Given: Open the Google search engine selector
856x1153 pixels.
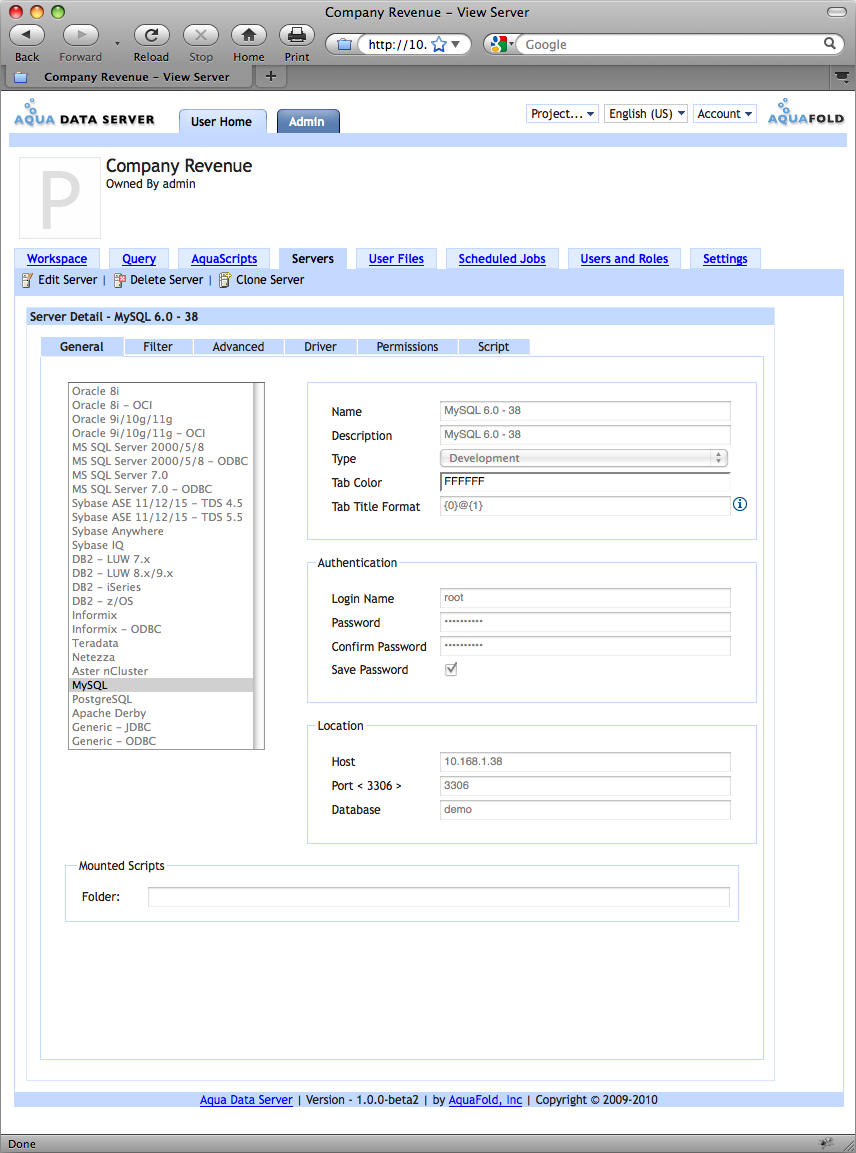Looking at the screenshot, I should pos(502,45).
